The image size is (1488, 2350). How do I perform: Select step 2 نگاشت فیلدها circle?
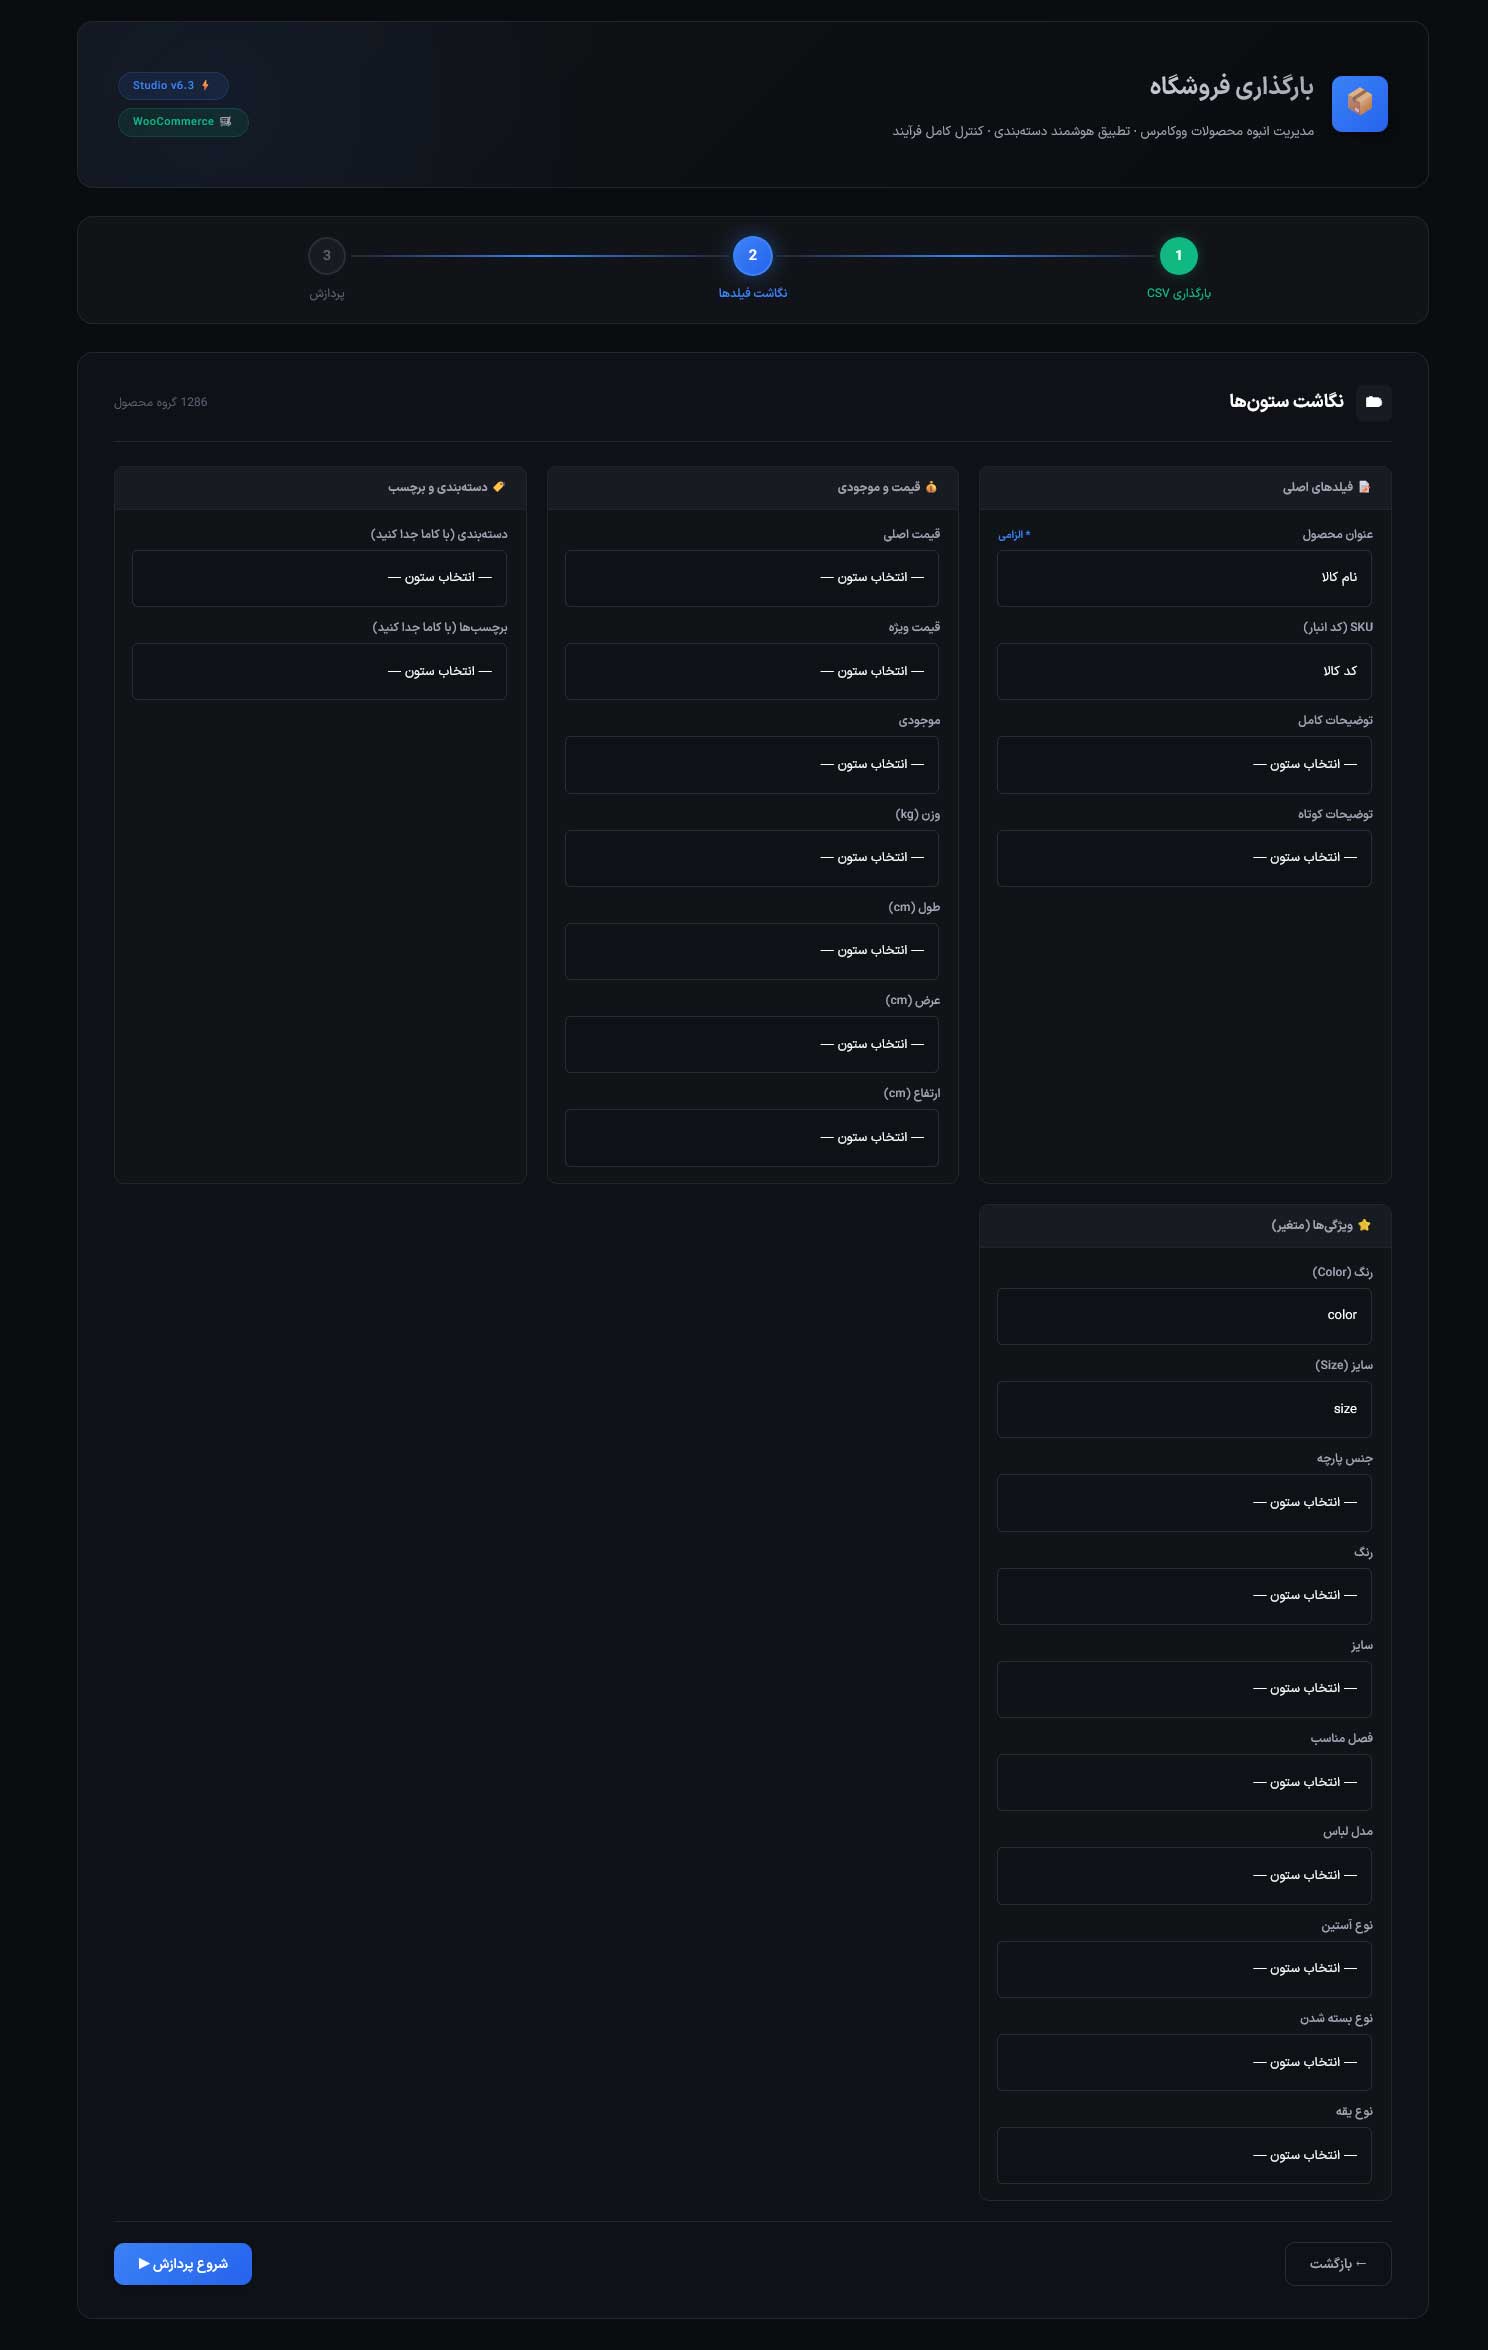tap(753, 256)
